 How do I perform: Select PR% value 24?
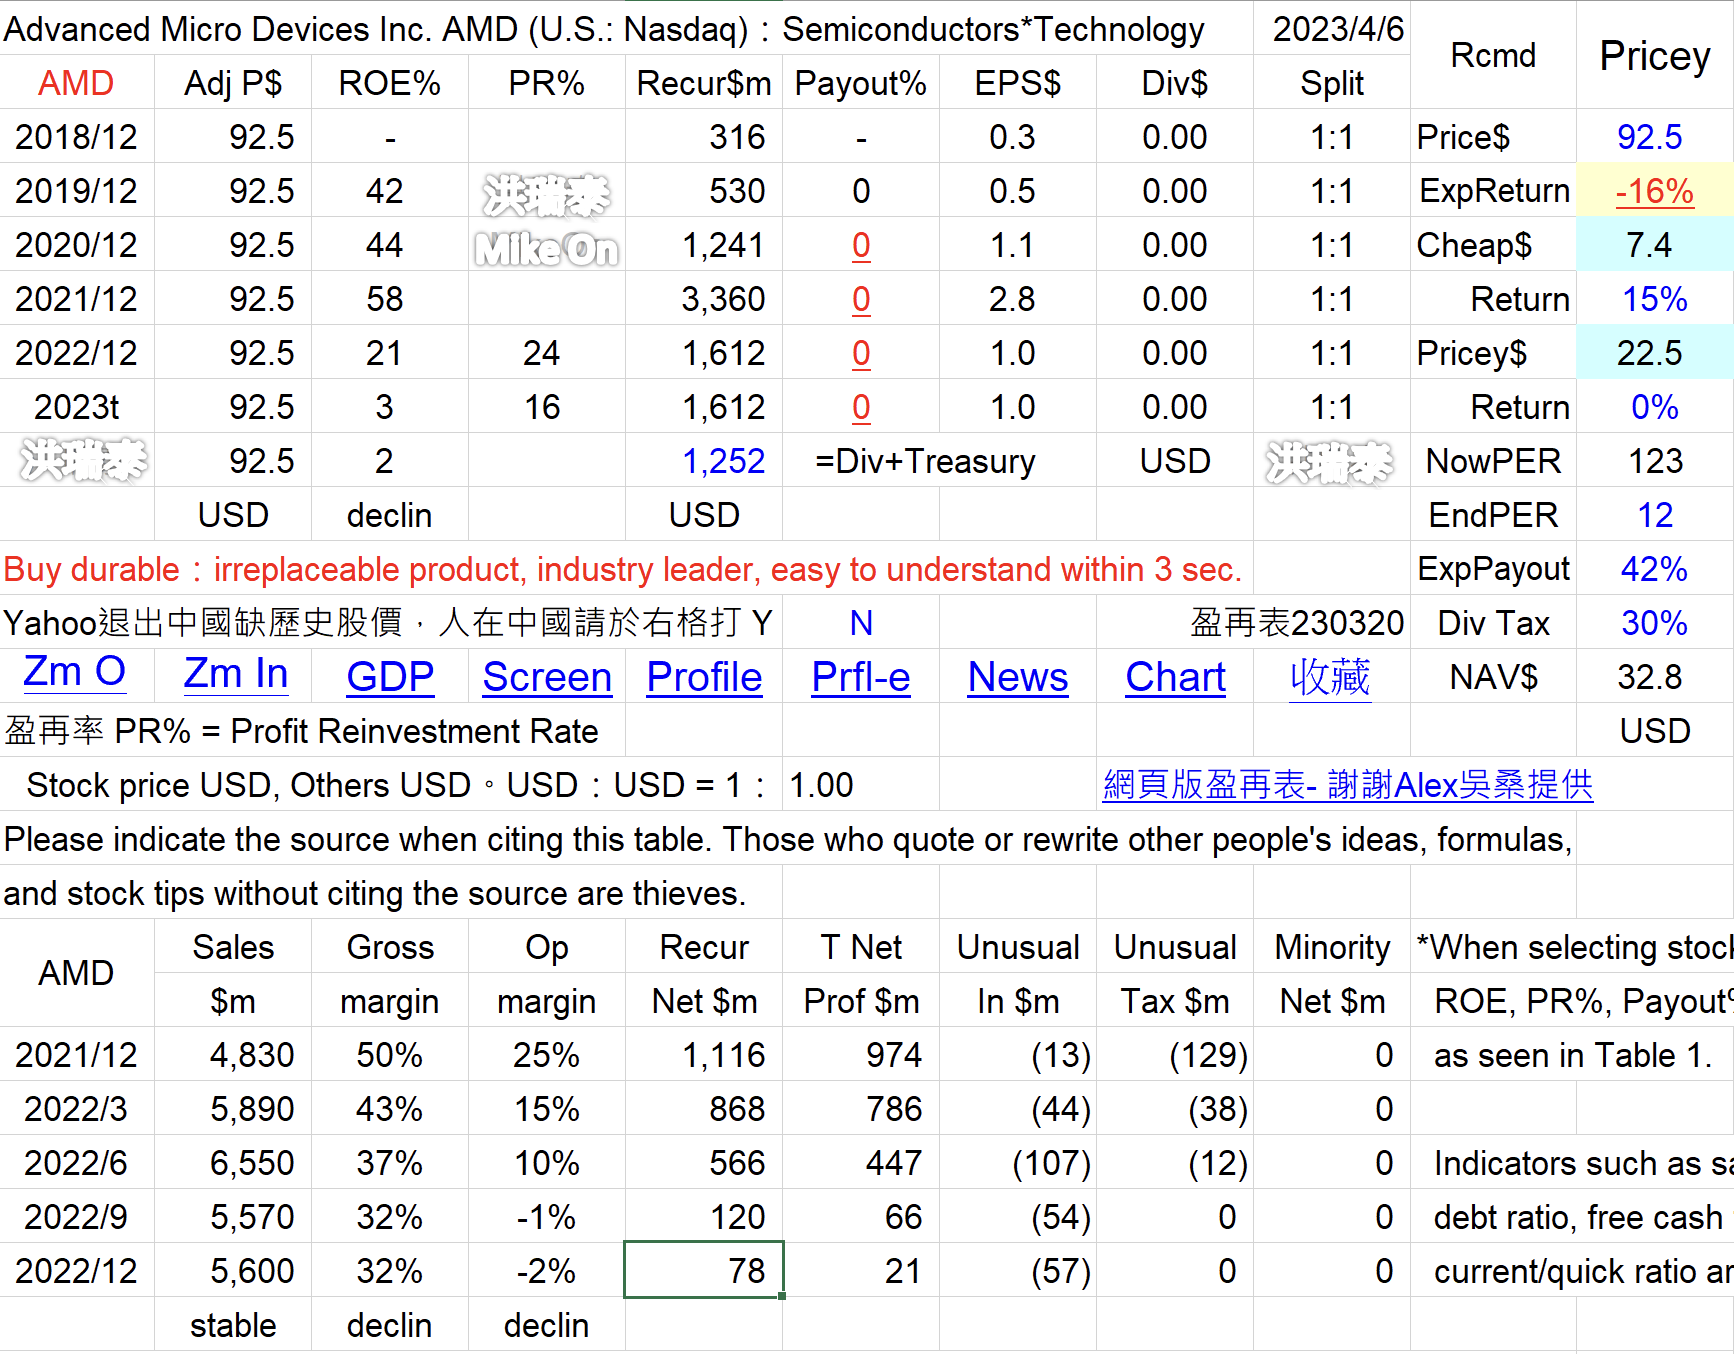pyautogui.click(x=541, y=353)
